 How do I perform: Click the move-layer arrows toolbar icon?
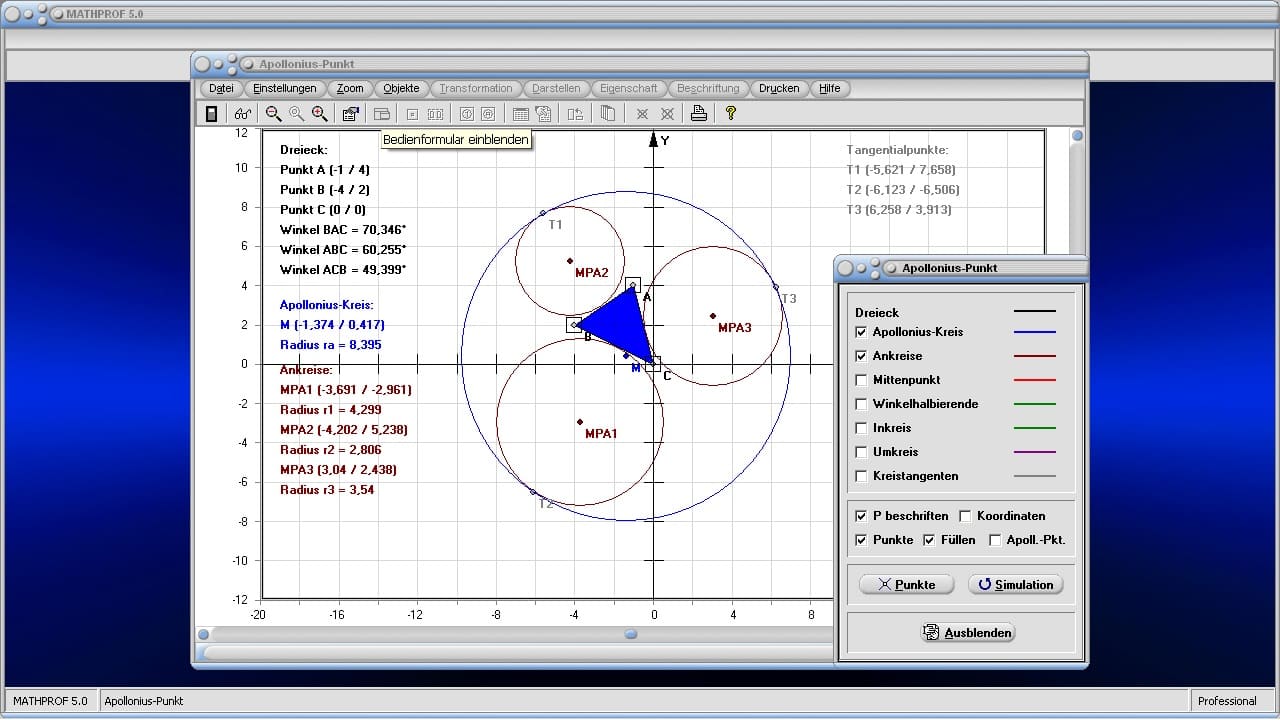[574, 114]
